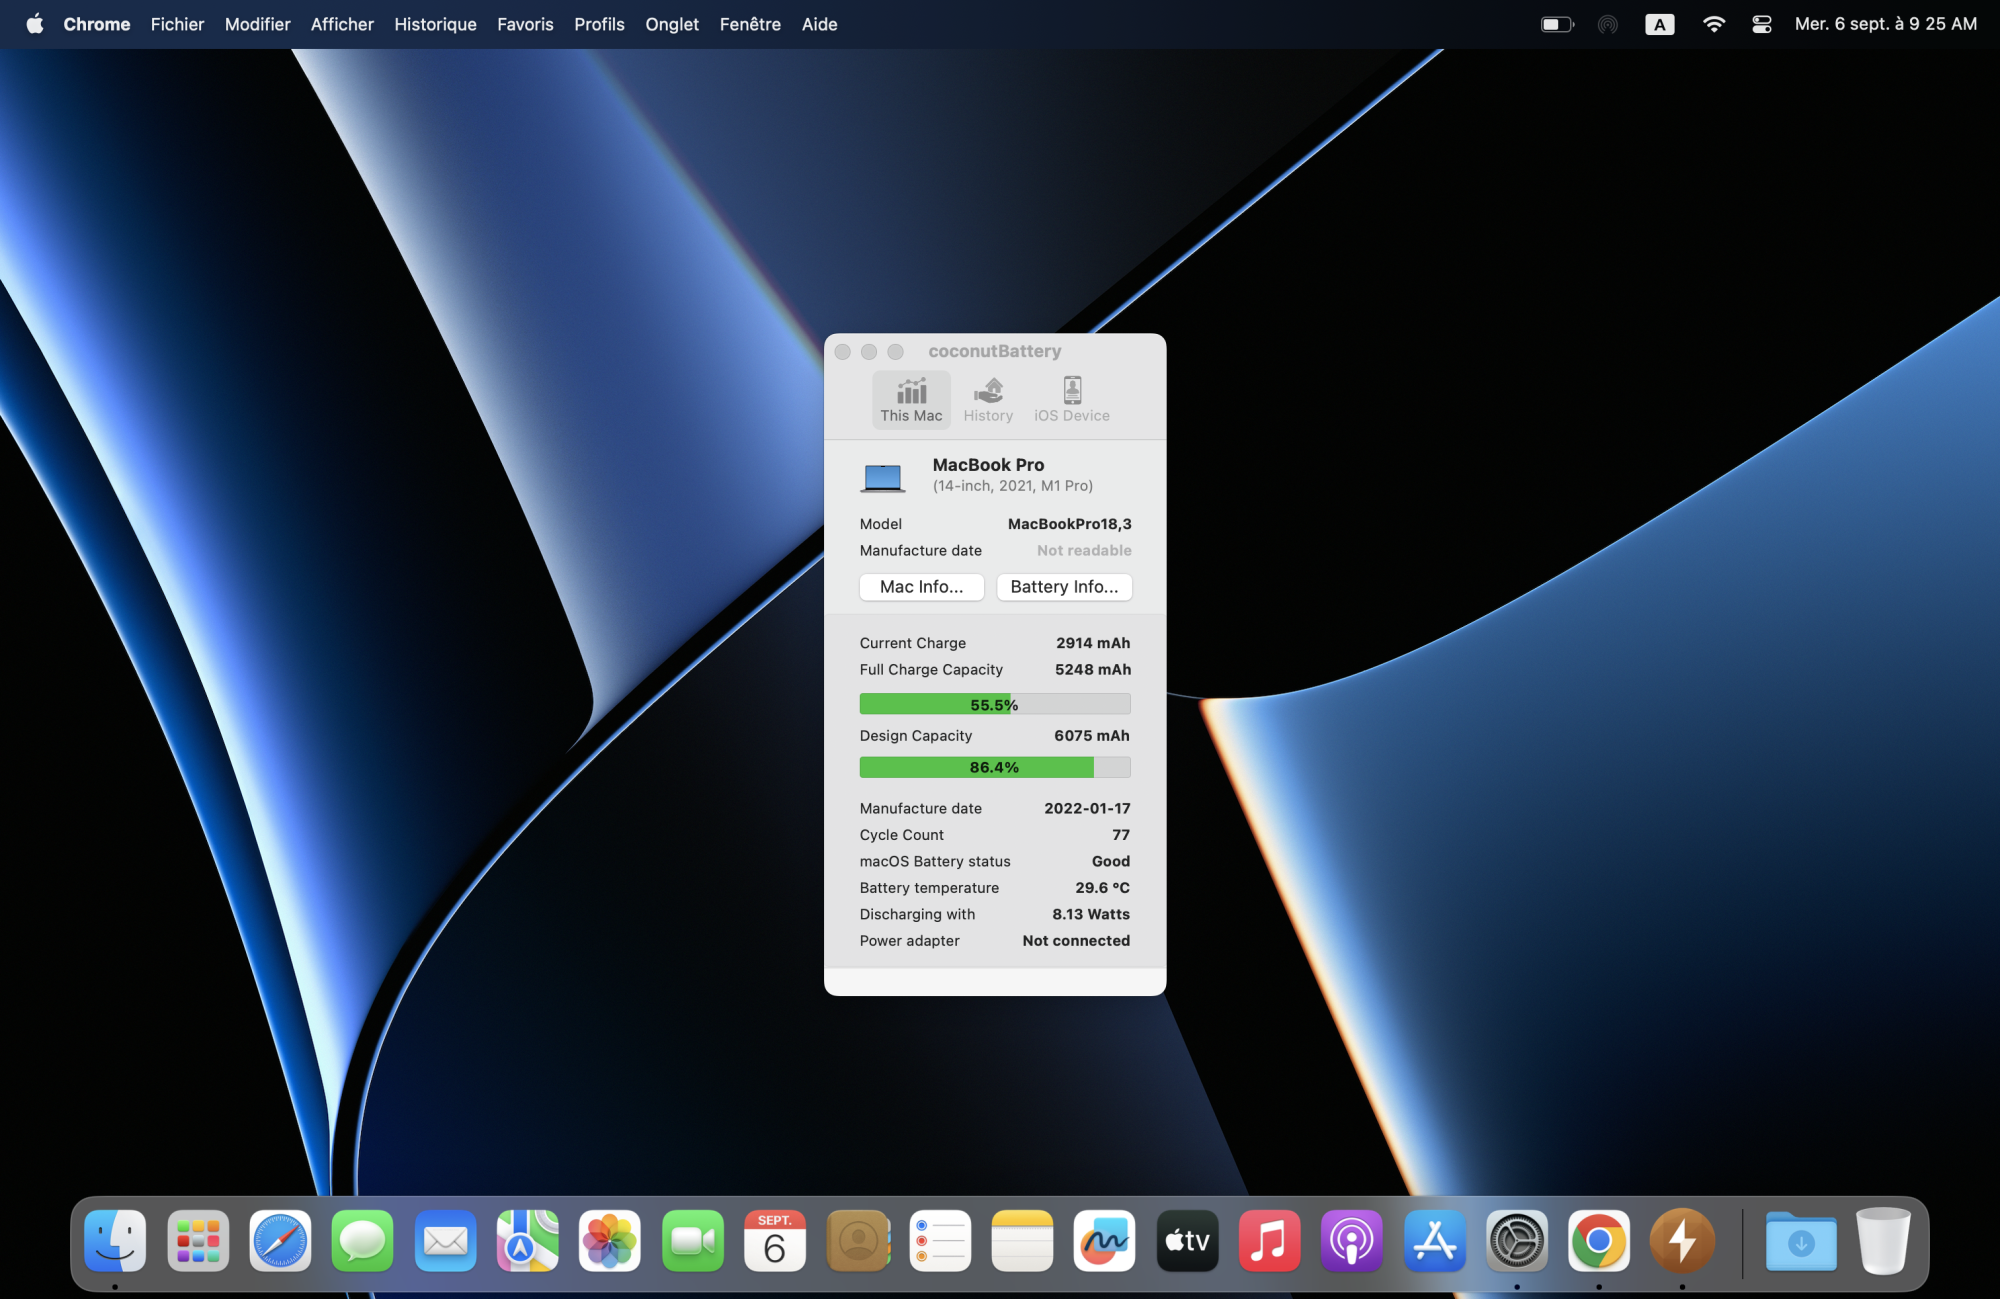2000x1299 pixels.
Task: Open the Chrome menu in menu bar
Action: click(x=97, y=24)
